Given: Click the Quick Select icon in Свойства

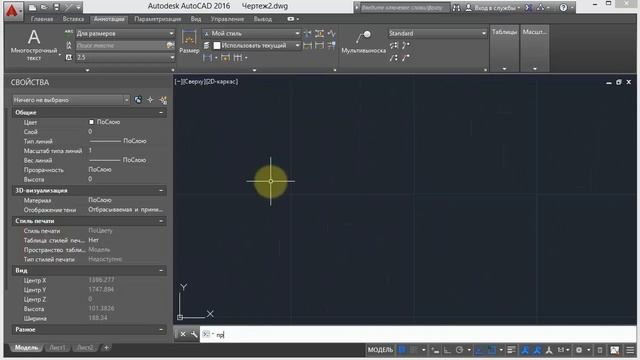Looking at the screenshot, I should click(138, 100).
